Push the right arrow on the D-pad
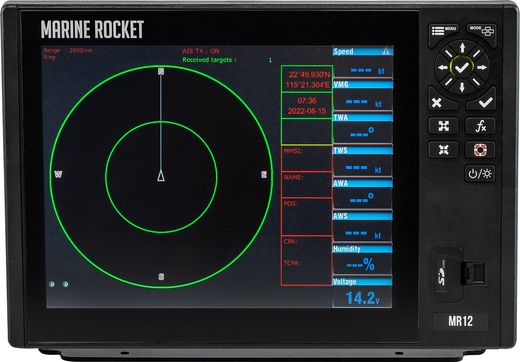This screenshot has height=362, width=520. coord(482,68)
